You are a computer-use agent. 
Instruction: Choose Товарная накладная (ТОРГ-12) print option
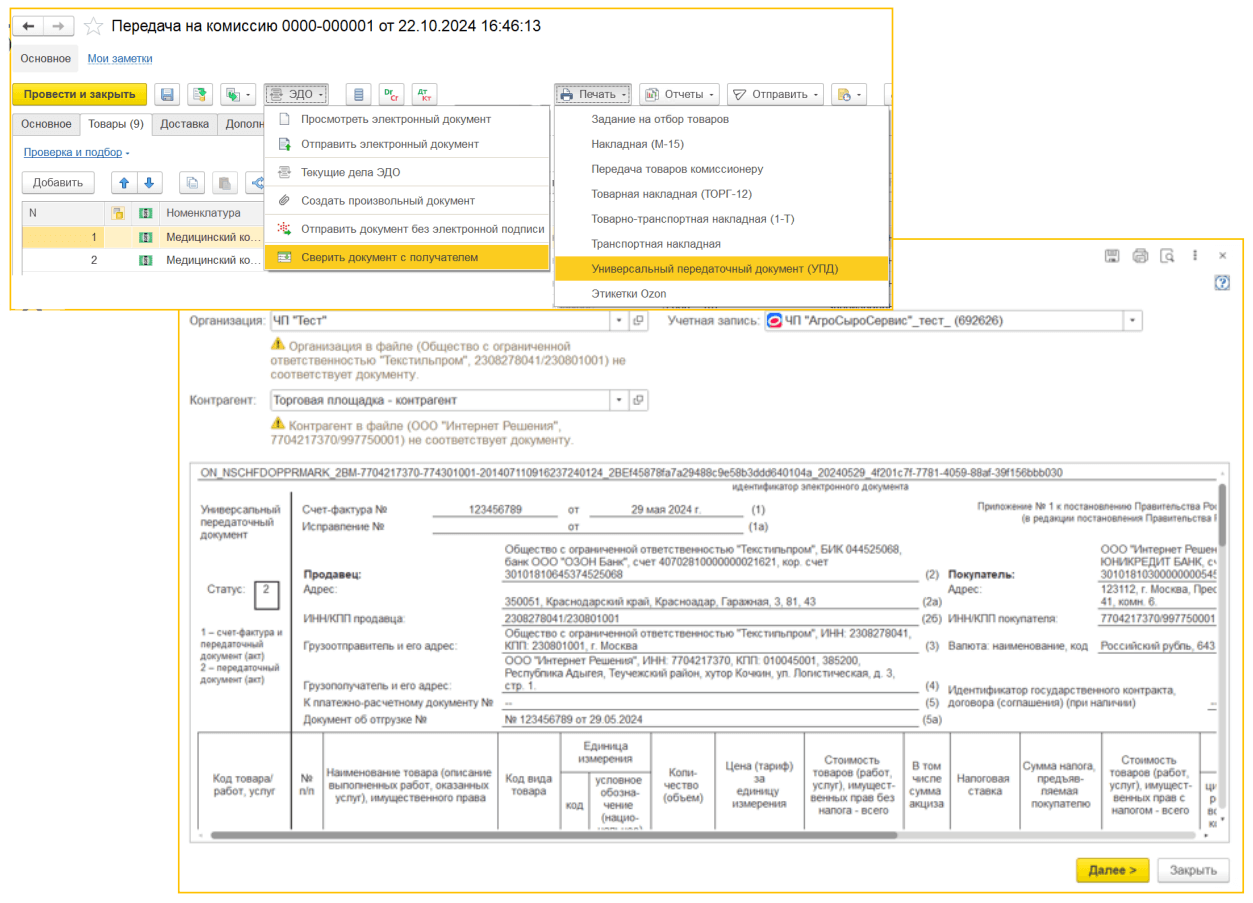(x=671, y=194)
